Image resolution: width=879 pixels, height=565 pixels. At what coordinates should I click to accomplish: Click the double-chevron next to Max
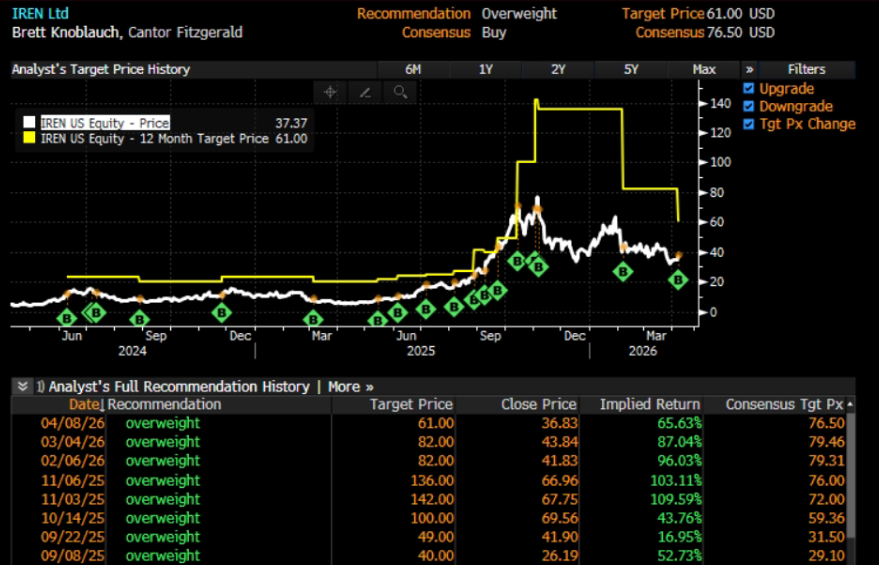click(x=750, y=70)
